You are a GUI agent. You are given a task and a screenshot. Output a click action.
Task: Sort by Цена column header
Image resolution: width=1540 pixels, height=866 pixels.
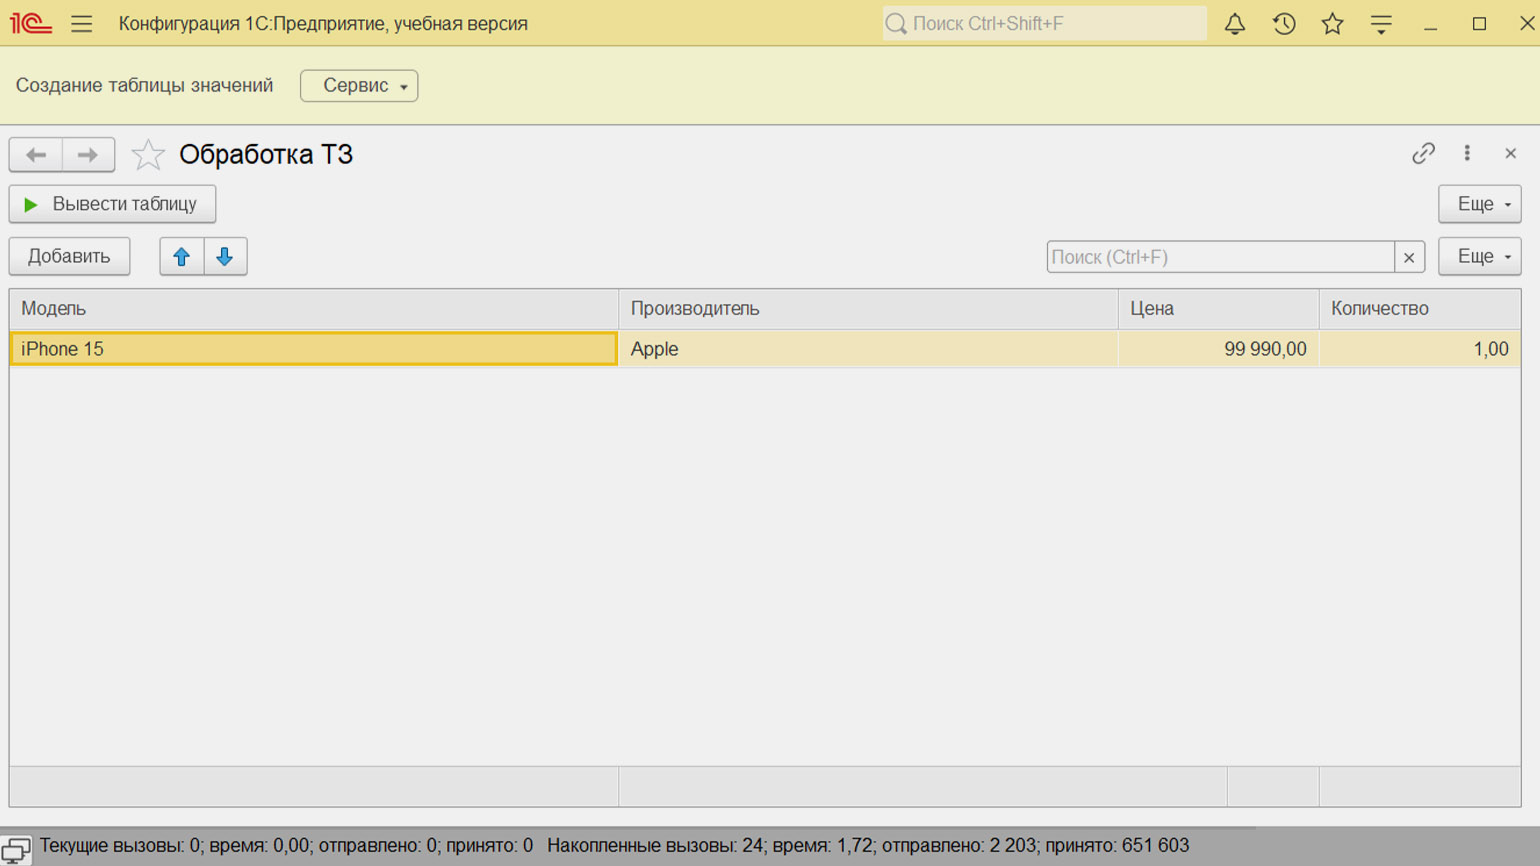(1218, 309)
